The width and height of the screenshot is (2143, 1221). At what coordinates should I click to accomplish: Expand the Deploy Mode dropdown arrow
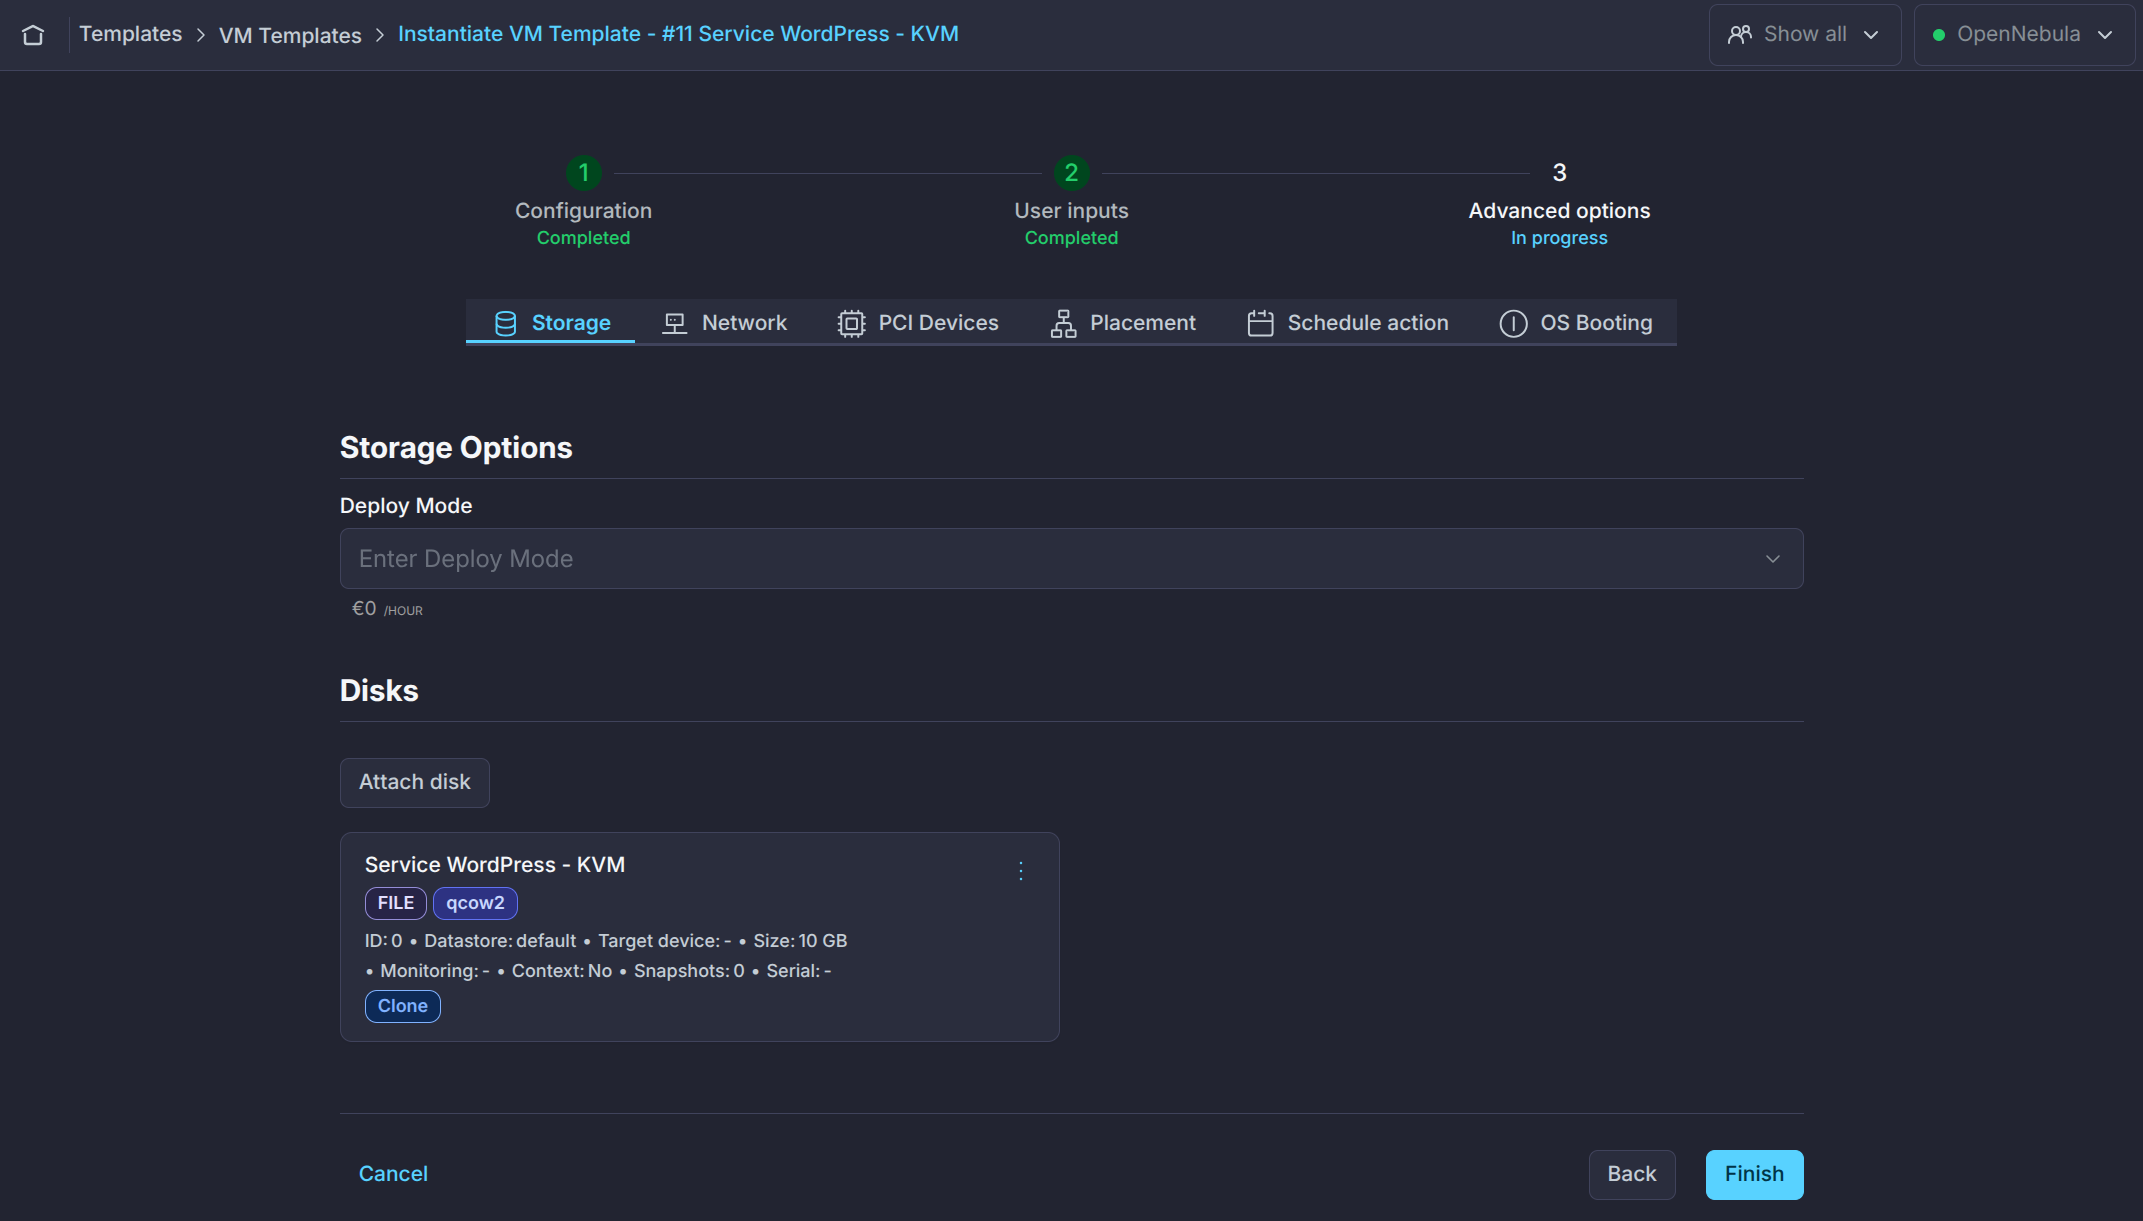1772,558
